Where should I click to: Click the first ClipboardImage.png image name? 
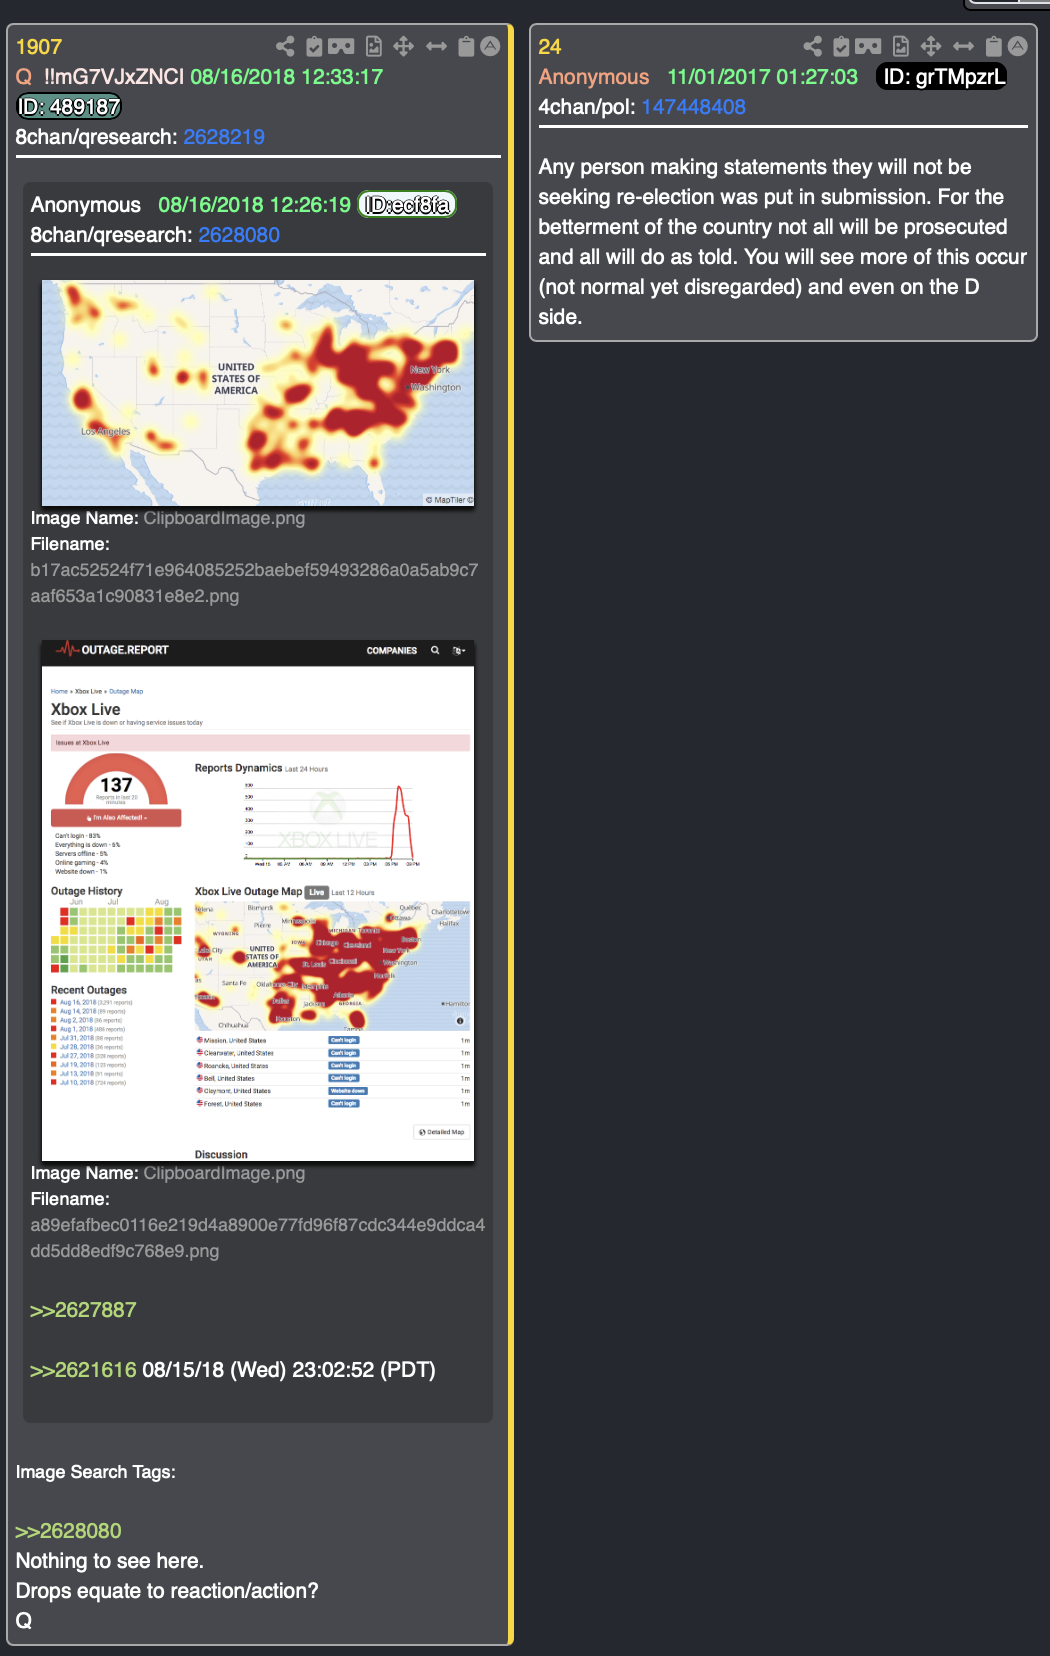click(224, 518)
